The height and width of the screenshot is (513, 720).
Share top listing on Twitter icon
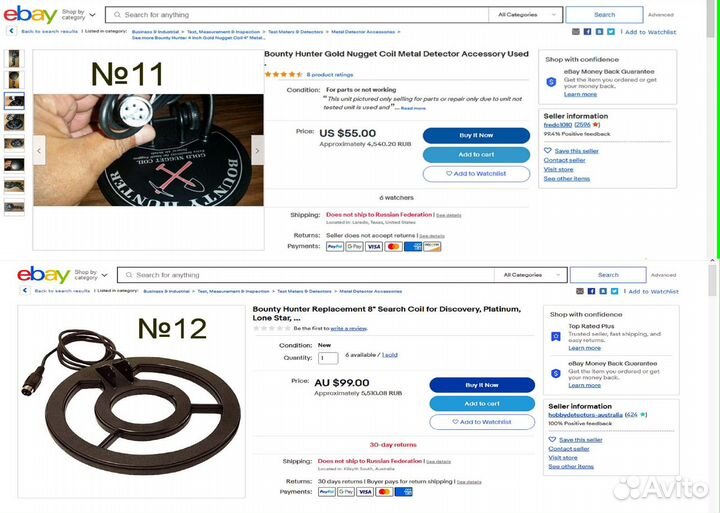[x=611, y=32]
